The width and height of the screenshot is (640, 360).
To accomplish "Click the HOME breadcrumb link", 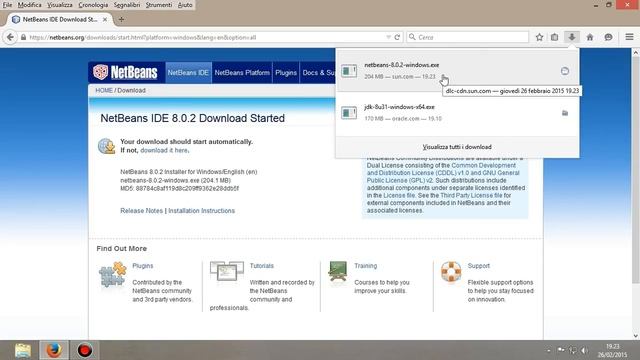I will point(104,90).
